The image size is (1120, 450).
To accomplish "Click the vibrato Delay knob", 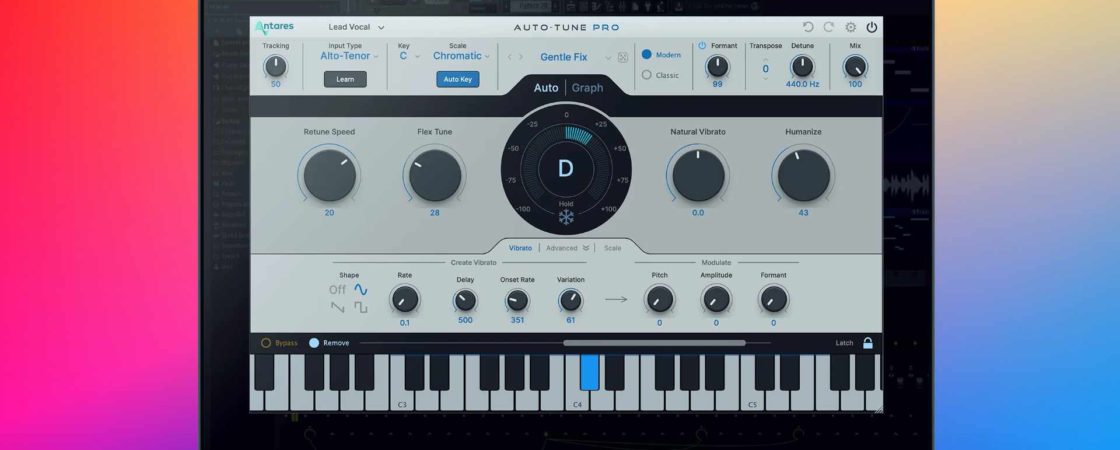I will click(465, 300).
